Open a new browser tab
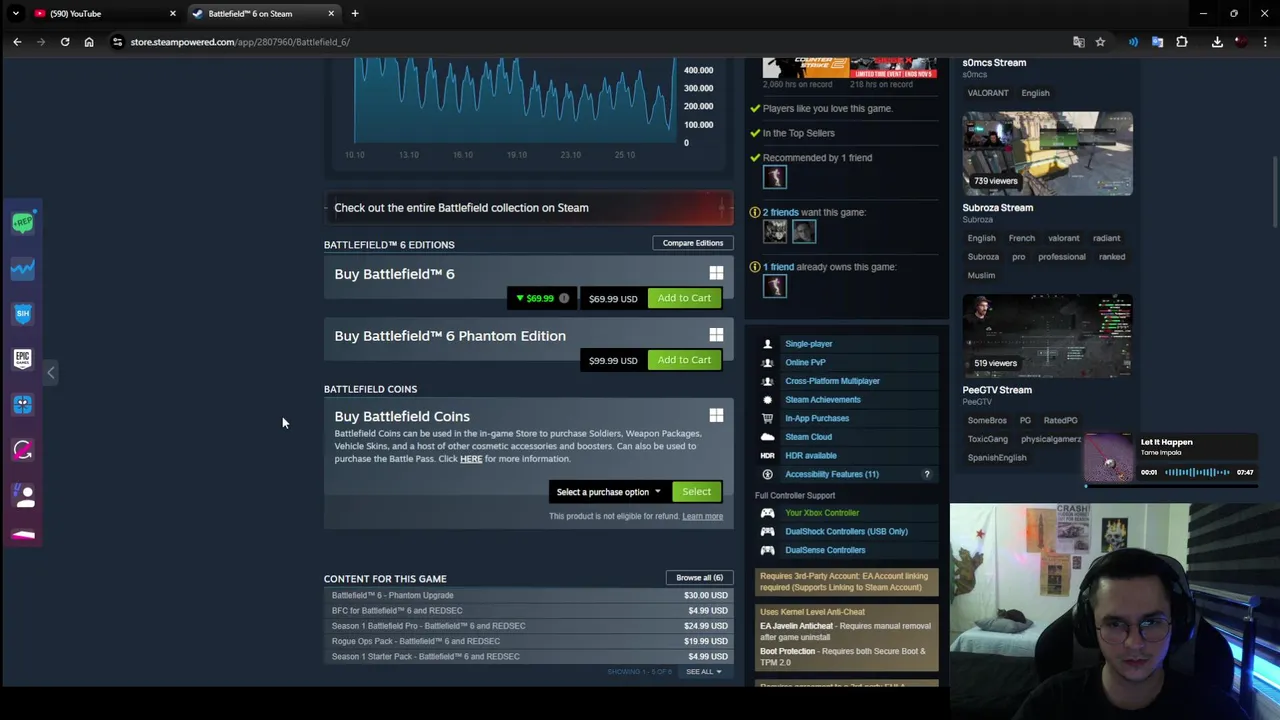This screenshot has width=1280, height=720. [355, 13]
